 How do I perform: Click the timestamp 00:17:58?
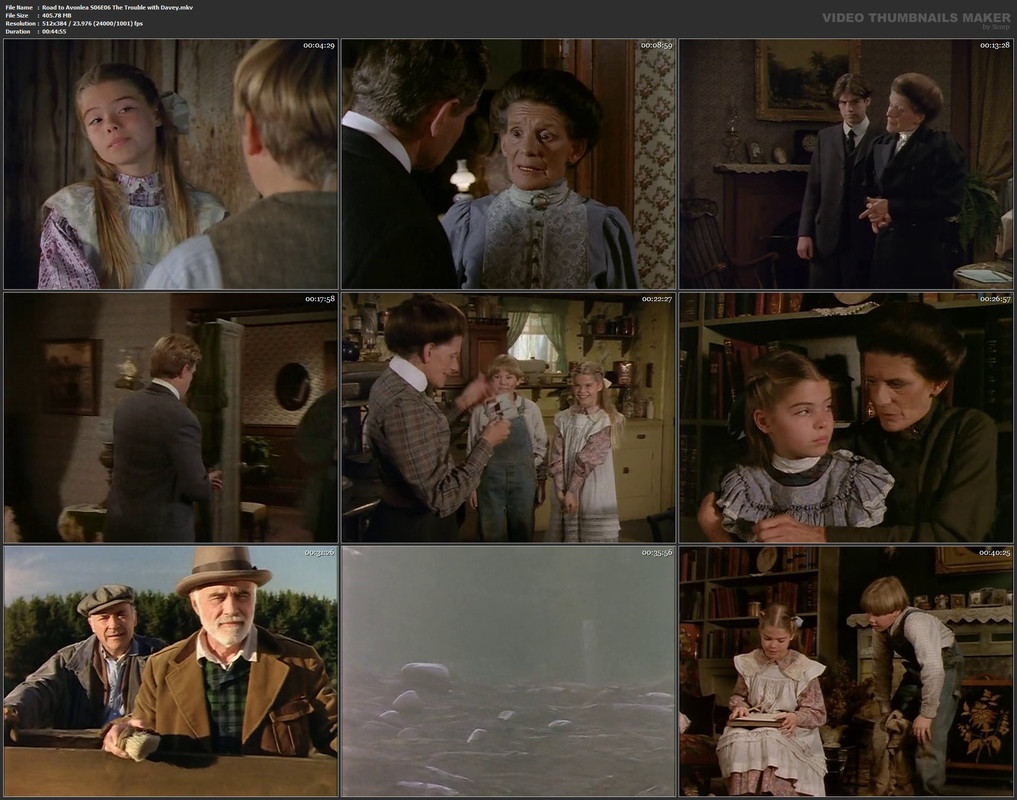319,299
